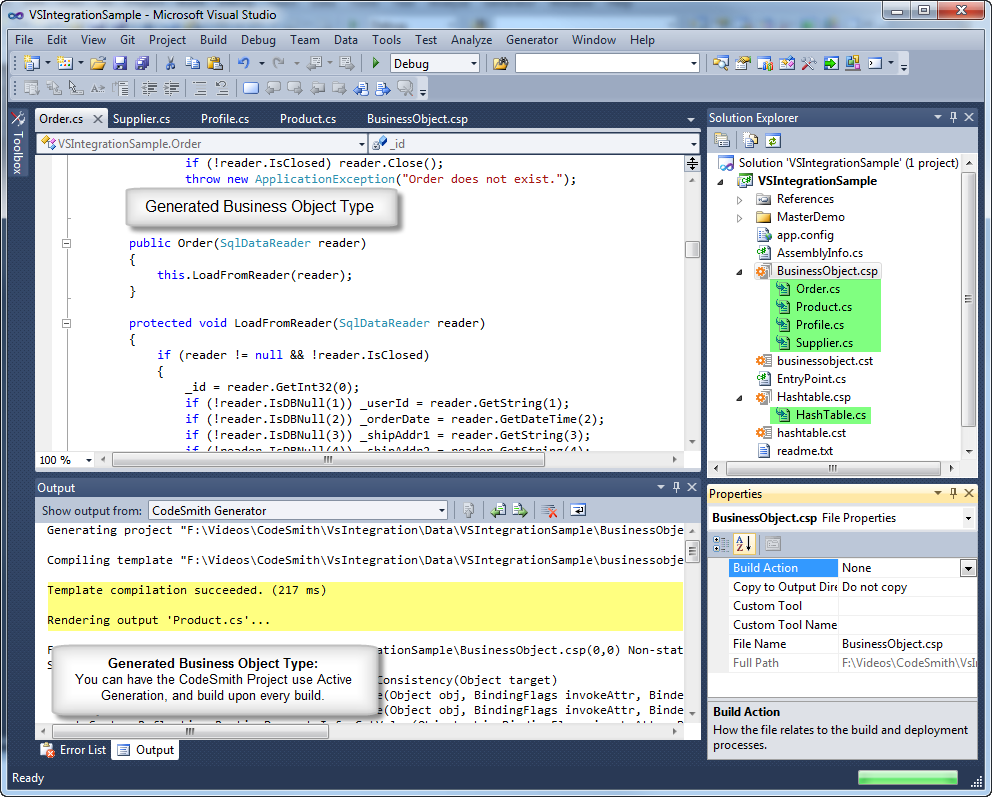Save the current file with floppy icon
This screenshot has width=992, height=797.
(x=120, y=63)
